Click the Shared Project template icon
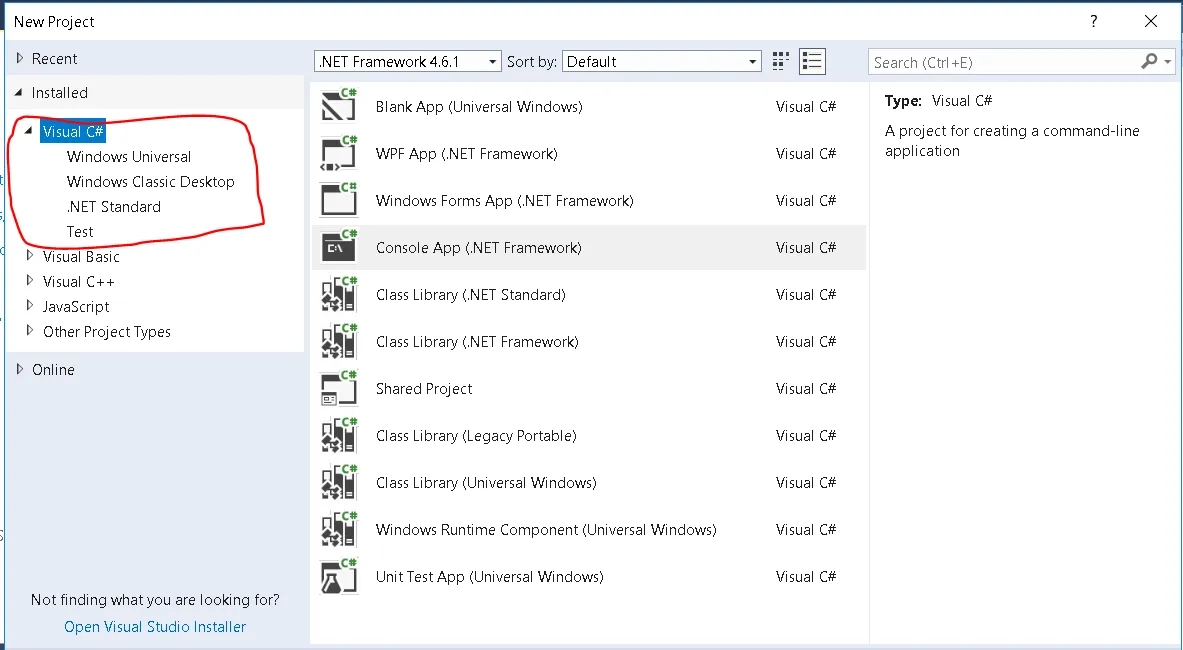1183x650 pixels. [x=339, y=388]
